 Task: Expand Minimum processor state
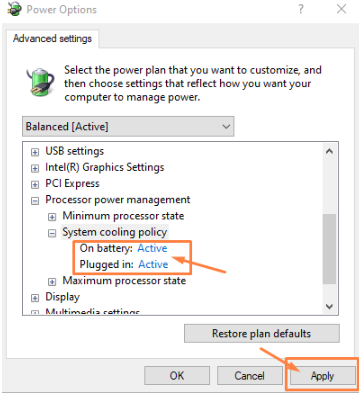tap(52, 217)
